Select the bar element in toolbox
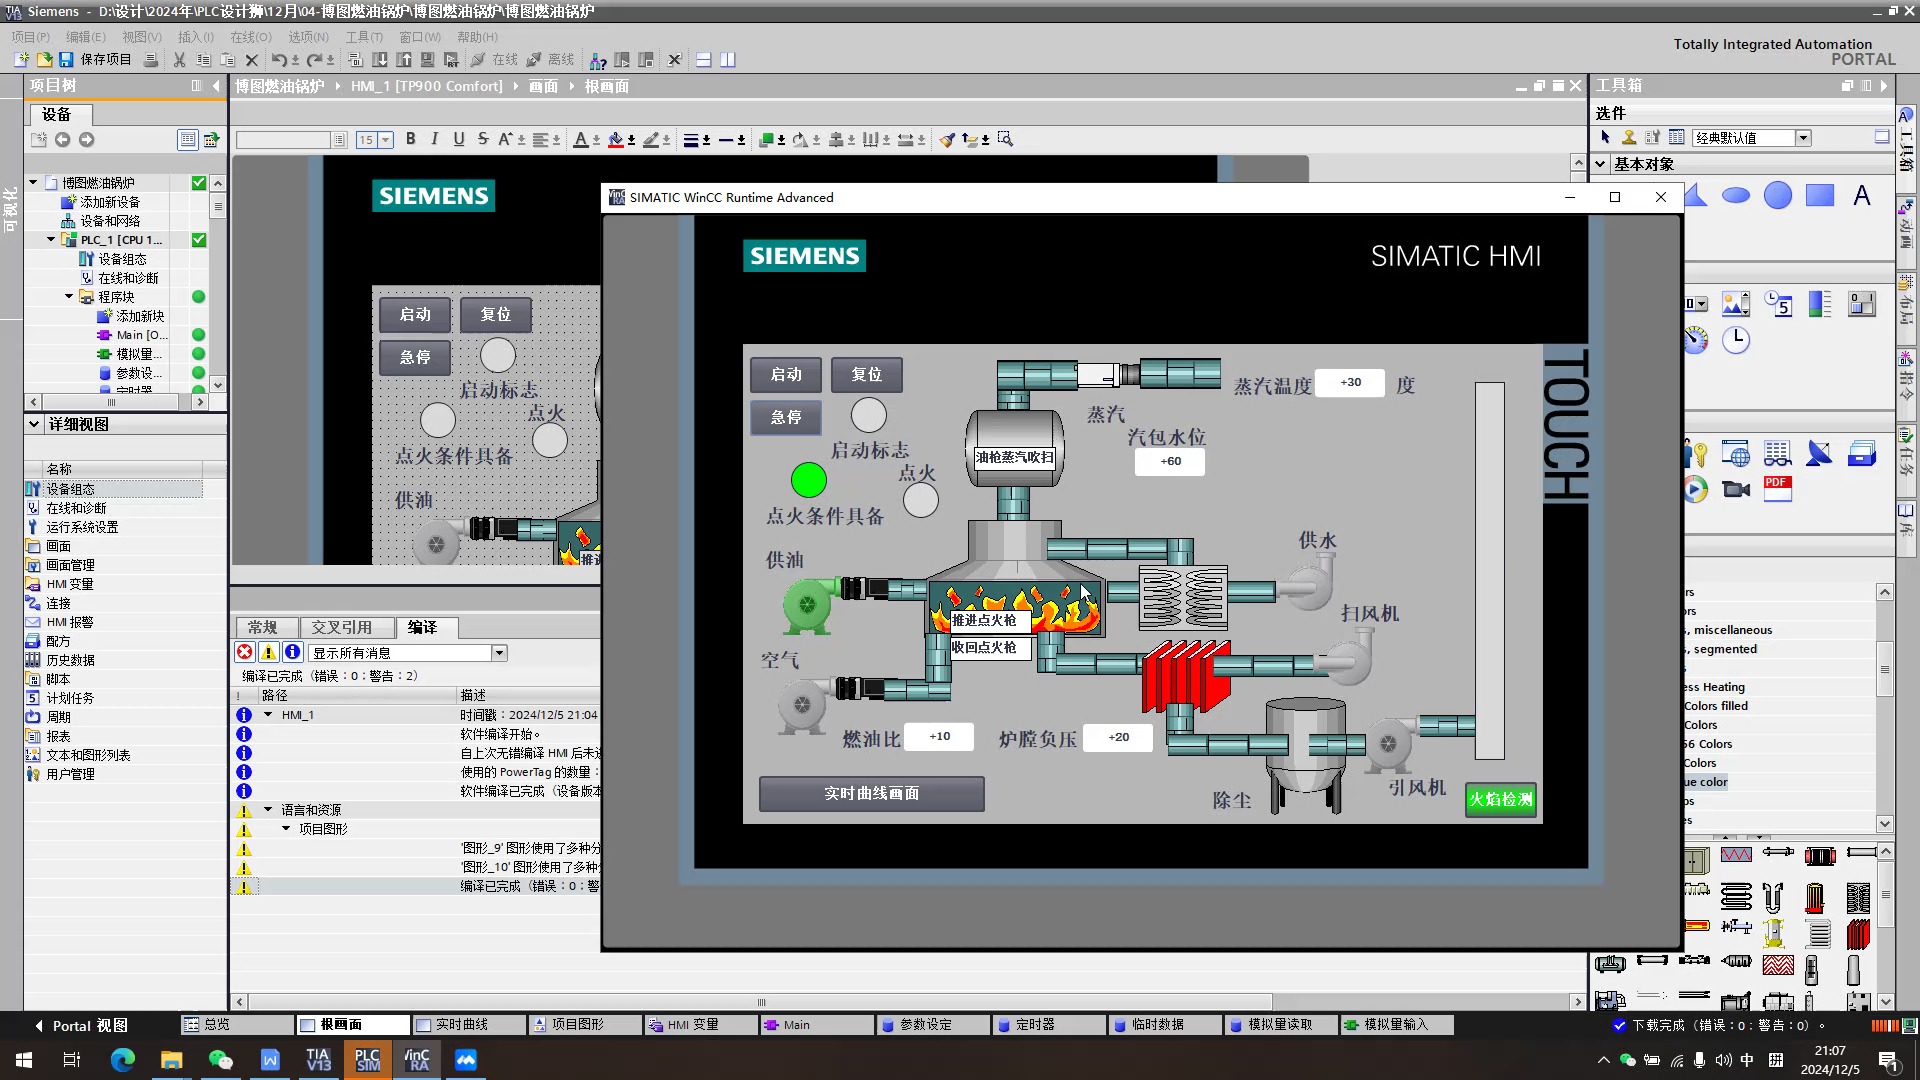The image size is (1920, 1080). pyautogui.click(x=1820, y=304)
